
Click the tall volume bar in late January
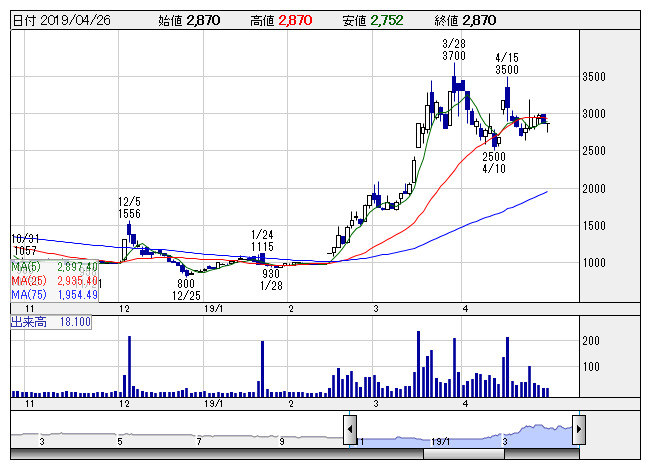pos(262,369)
